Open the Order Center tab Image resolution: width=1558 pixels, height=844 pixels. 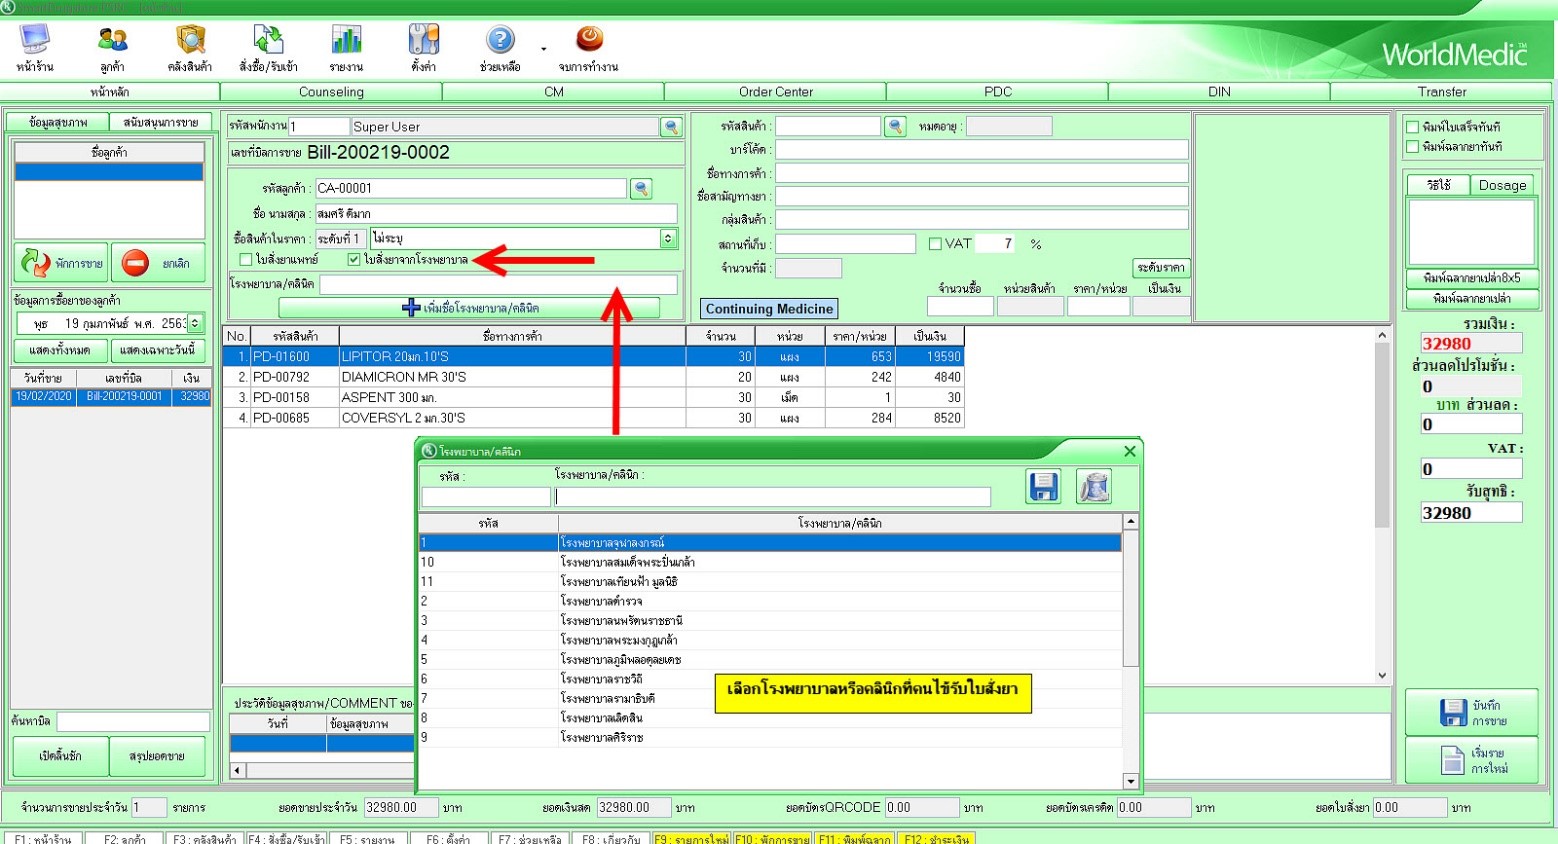coord(775,92)
